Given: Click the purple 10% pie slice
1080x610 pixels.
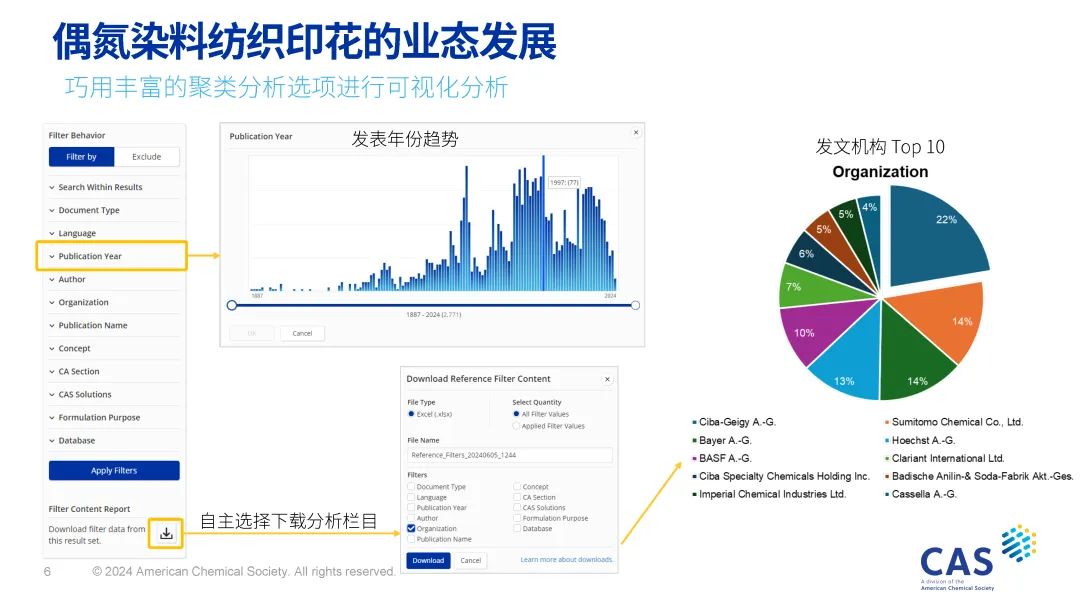Looking at the screenshot, I should [x=820, y=330].
